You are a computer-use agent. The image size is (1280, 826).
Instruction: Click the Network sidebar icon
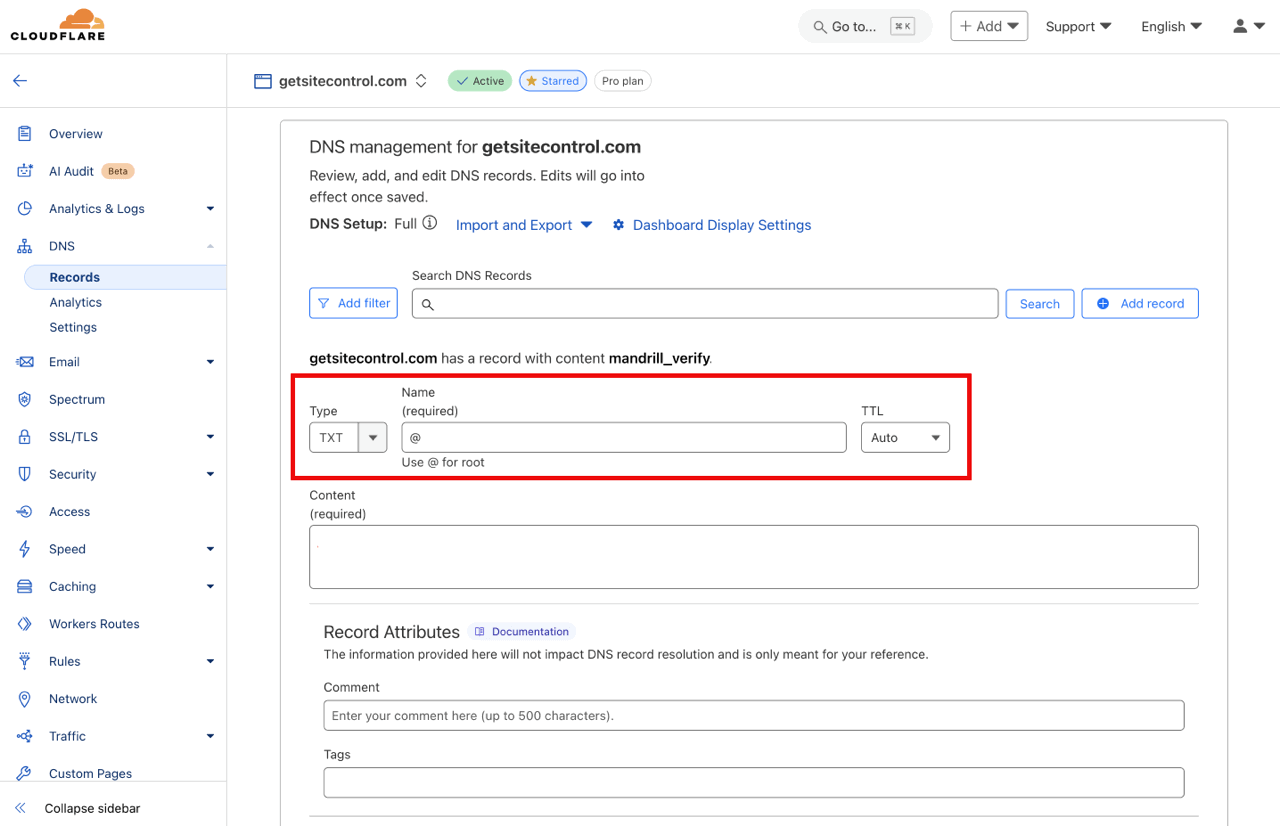[x=24, y=698]
